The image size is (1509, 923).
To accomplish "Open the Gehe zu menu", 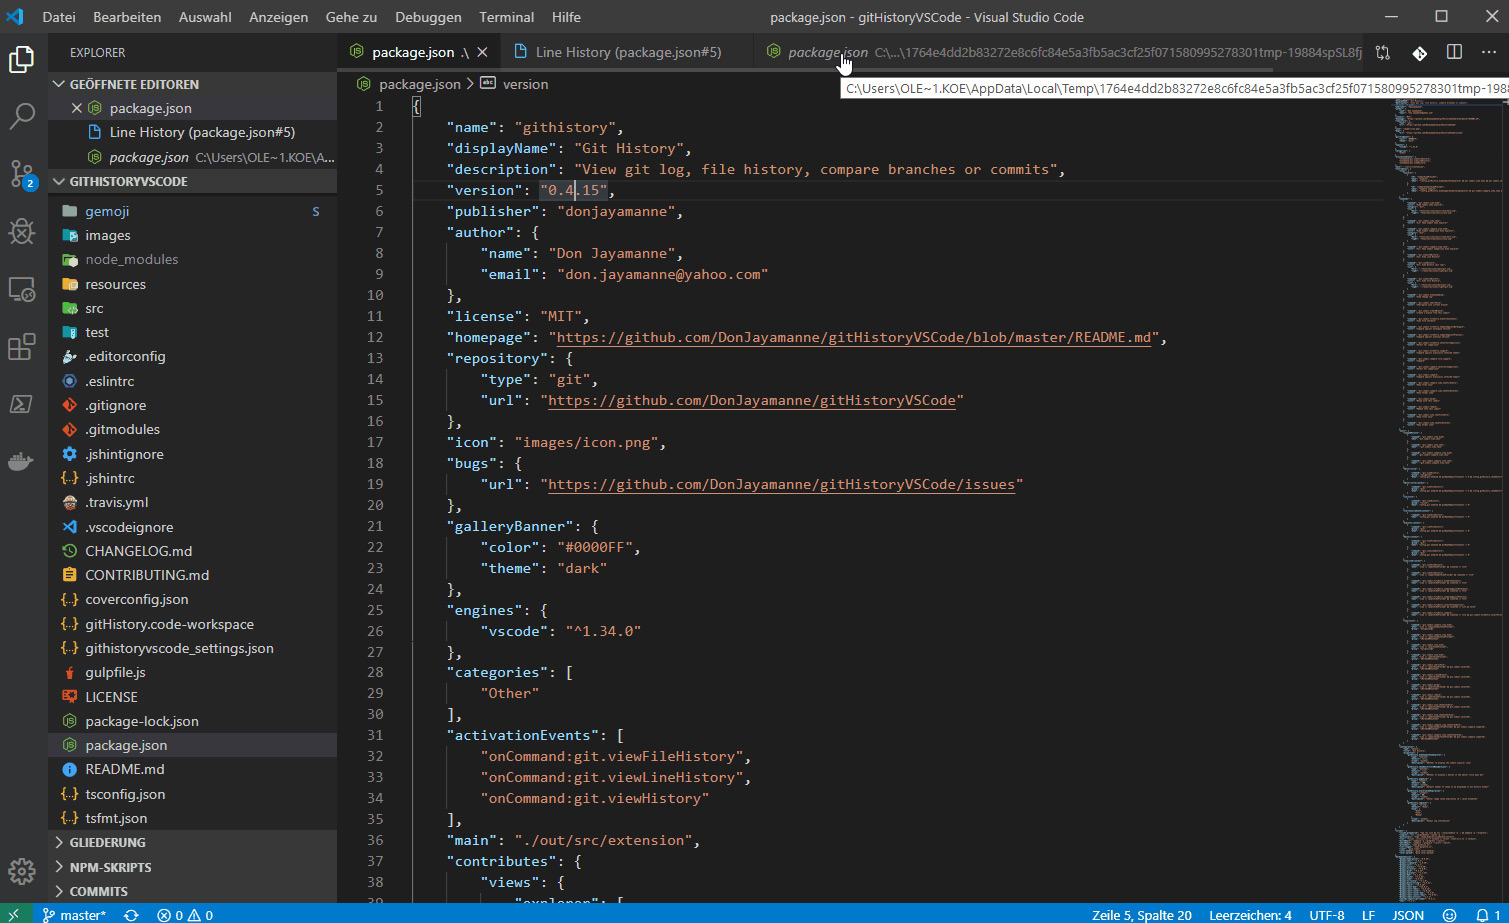I will tap(351, 17).
